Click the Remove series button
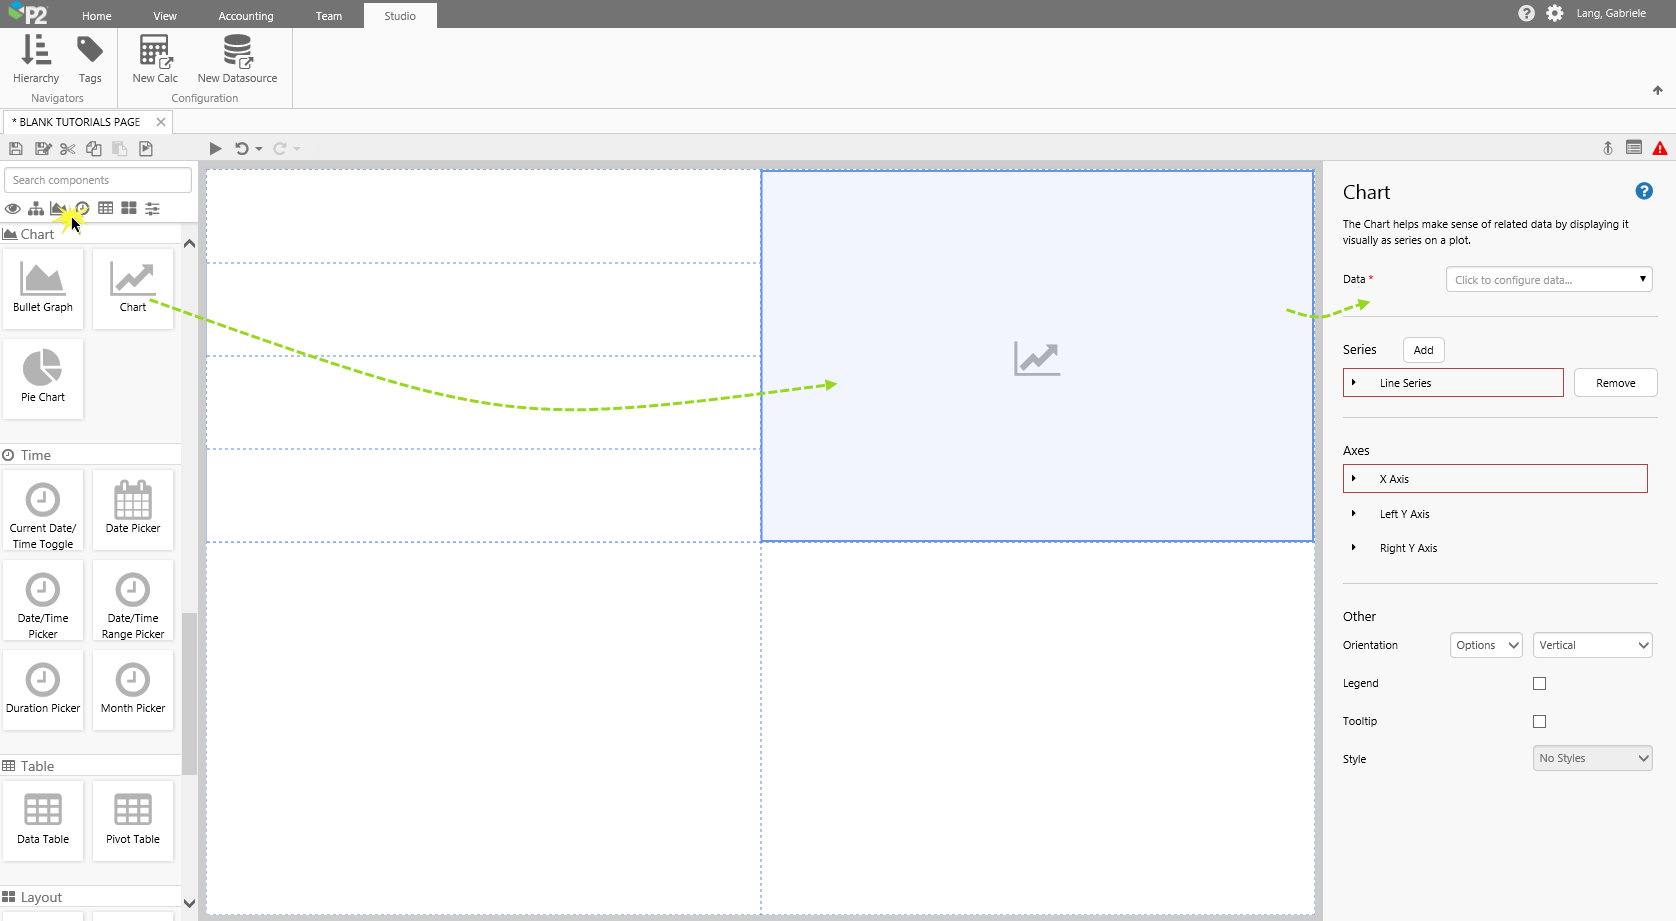 1616,383
